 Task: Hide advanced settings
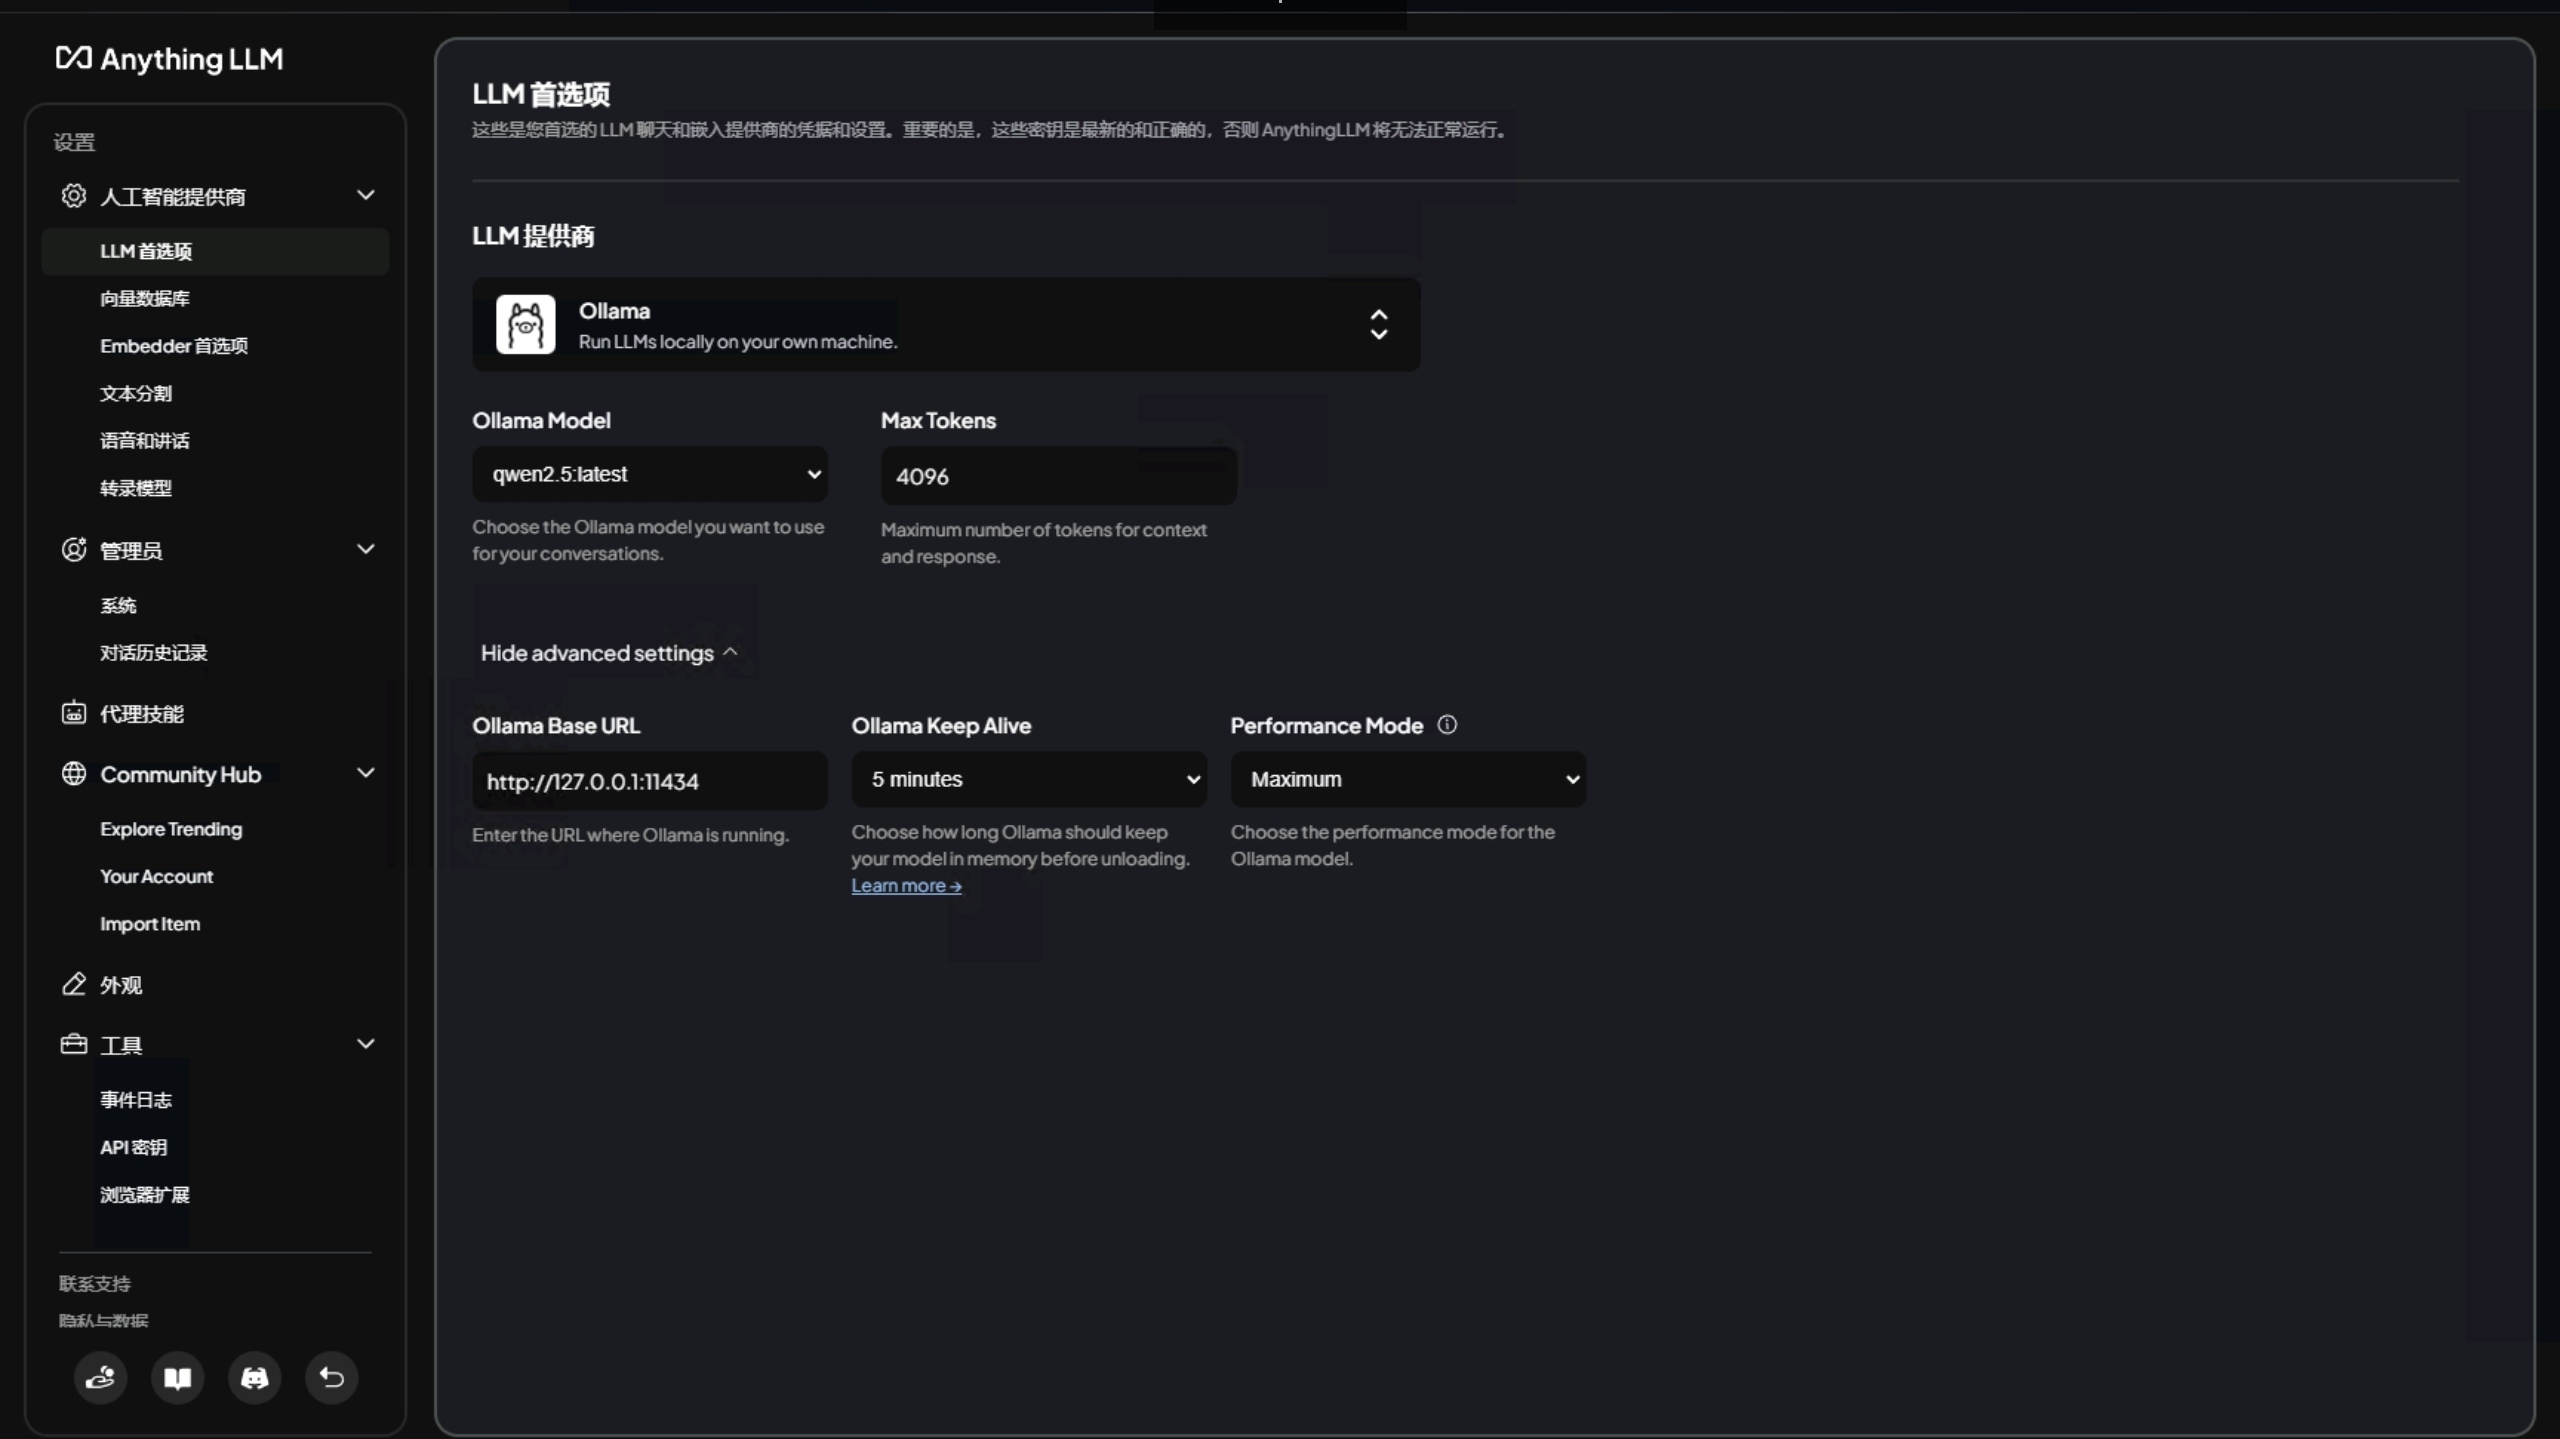click(609, 653)
